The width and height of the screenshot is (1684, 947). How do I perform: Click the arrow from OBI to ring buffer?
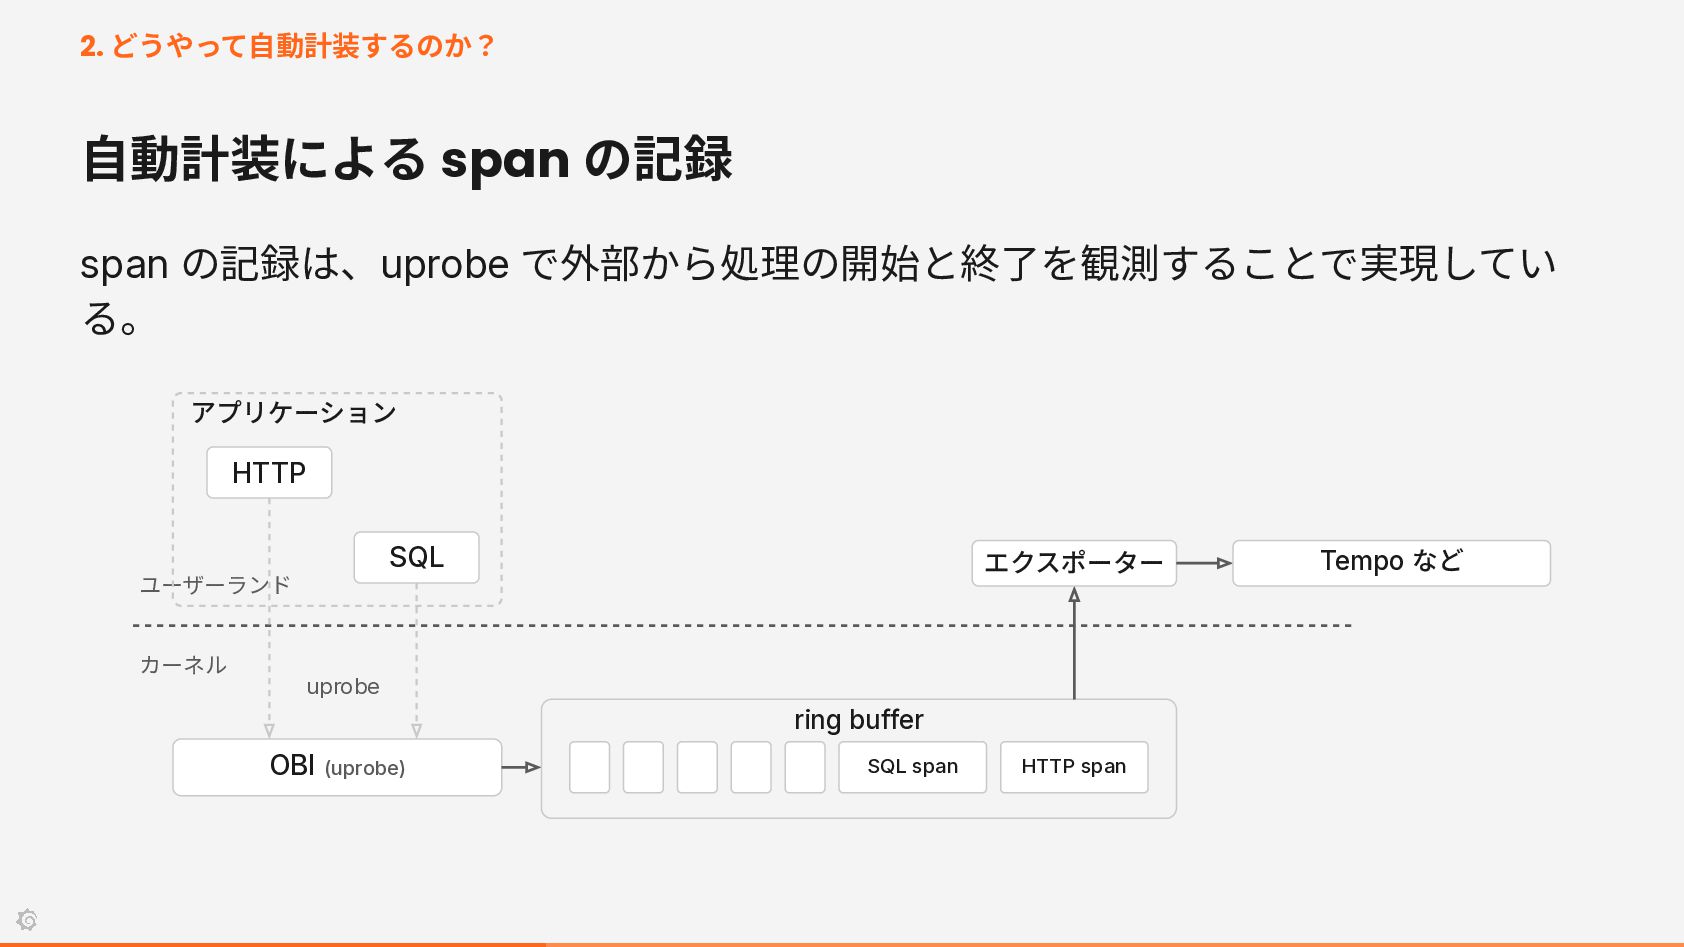(521, 767)
